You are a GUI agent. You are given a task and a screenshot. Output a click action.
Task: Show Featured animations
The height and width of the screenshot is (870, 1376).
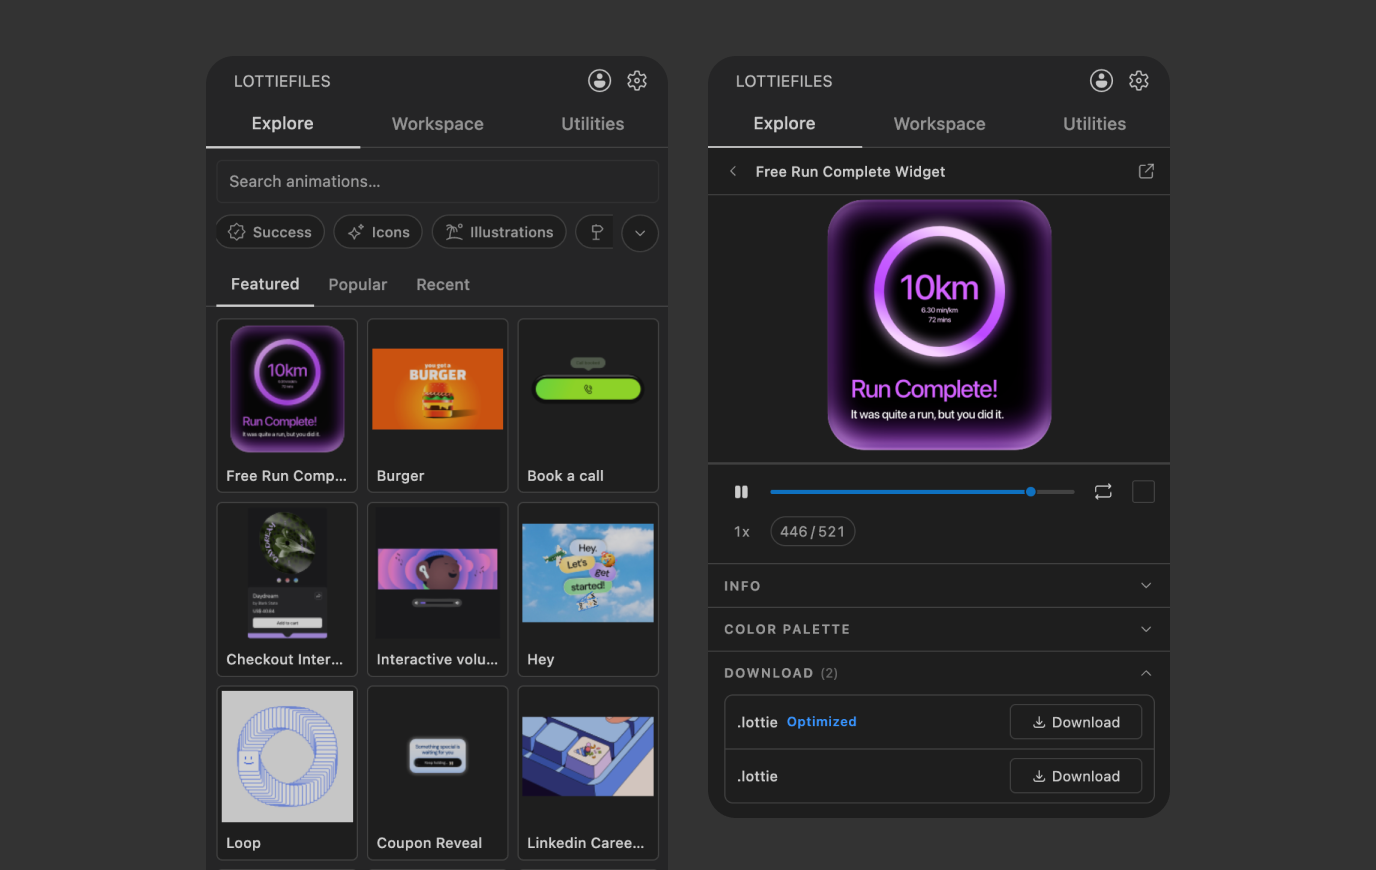(x=265, y=284)
